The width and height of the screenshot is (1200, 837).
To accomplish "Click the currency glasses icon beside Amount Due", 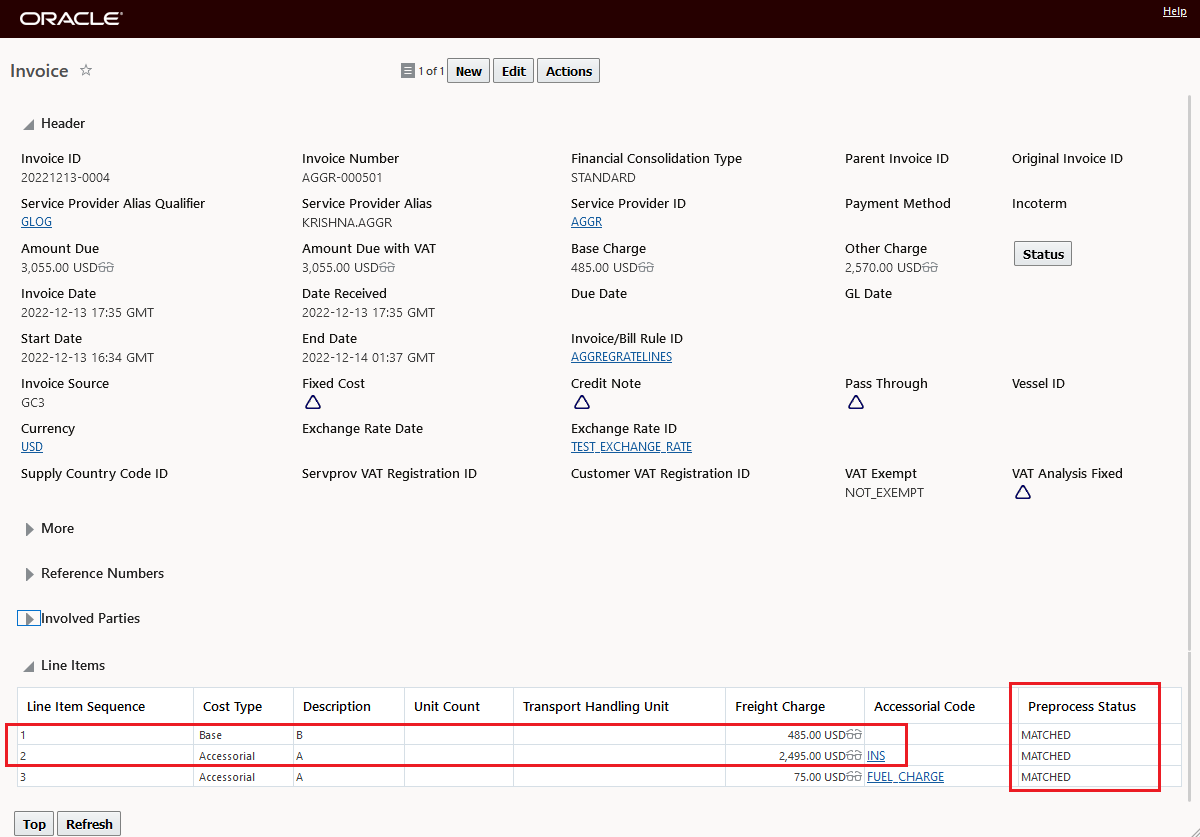I will pyautogui.click(x=107, y=268).
